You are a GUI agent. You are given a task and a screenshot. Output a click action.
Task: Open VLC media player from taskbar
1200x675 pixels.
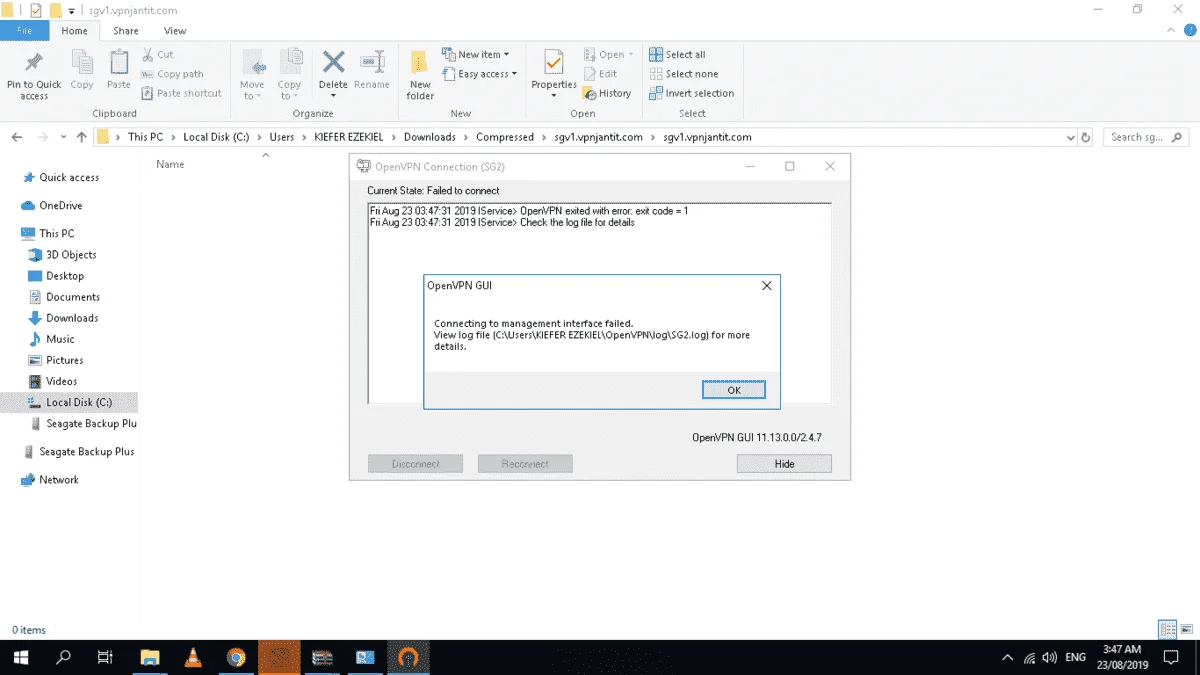(193, 657)
